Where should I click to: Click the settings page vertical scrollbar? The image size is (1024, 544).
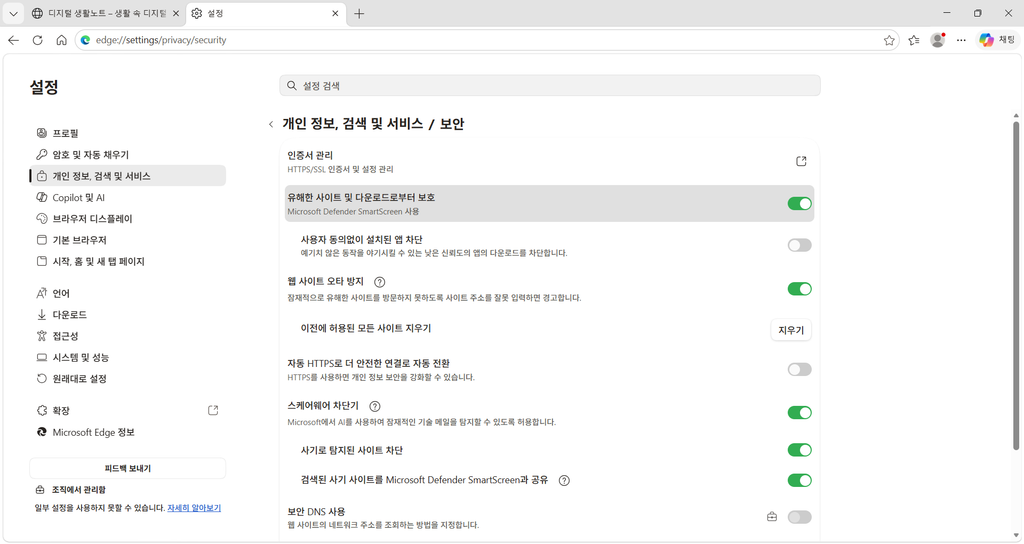(x=1016, y=284)
